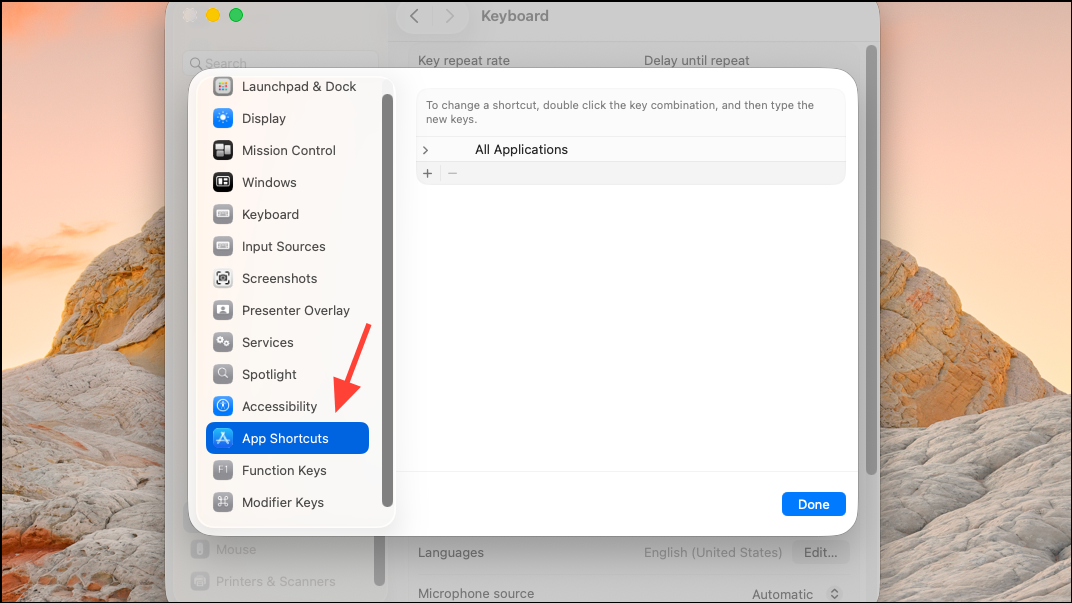1072x603 pixels.
Task: Select the Launchpad & Dock icon
Action: tap(223, 86)
